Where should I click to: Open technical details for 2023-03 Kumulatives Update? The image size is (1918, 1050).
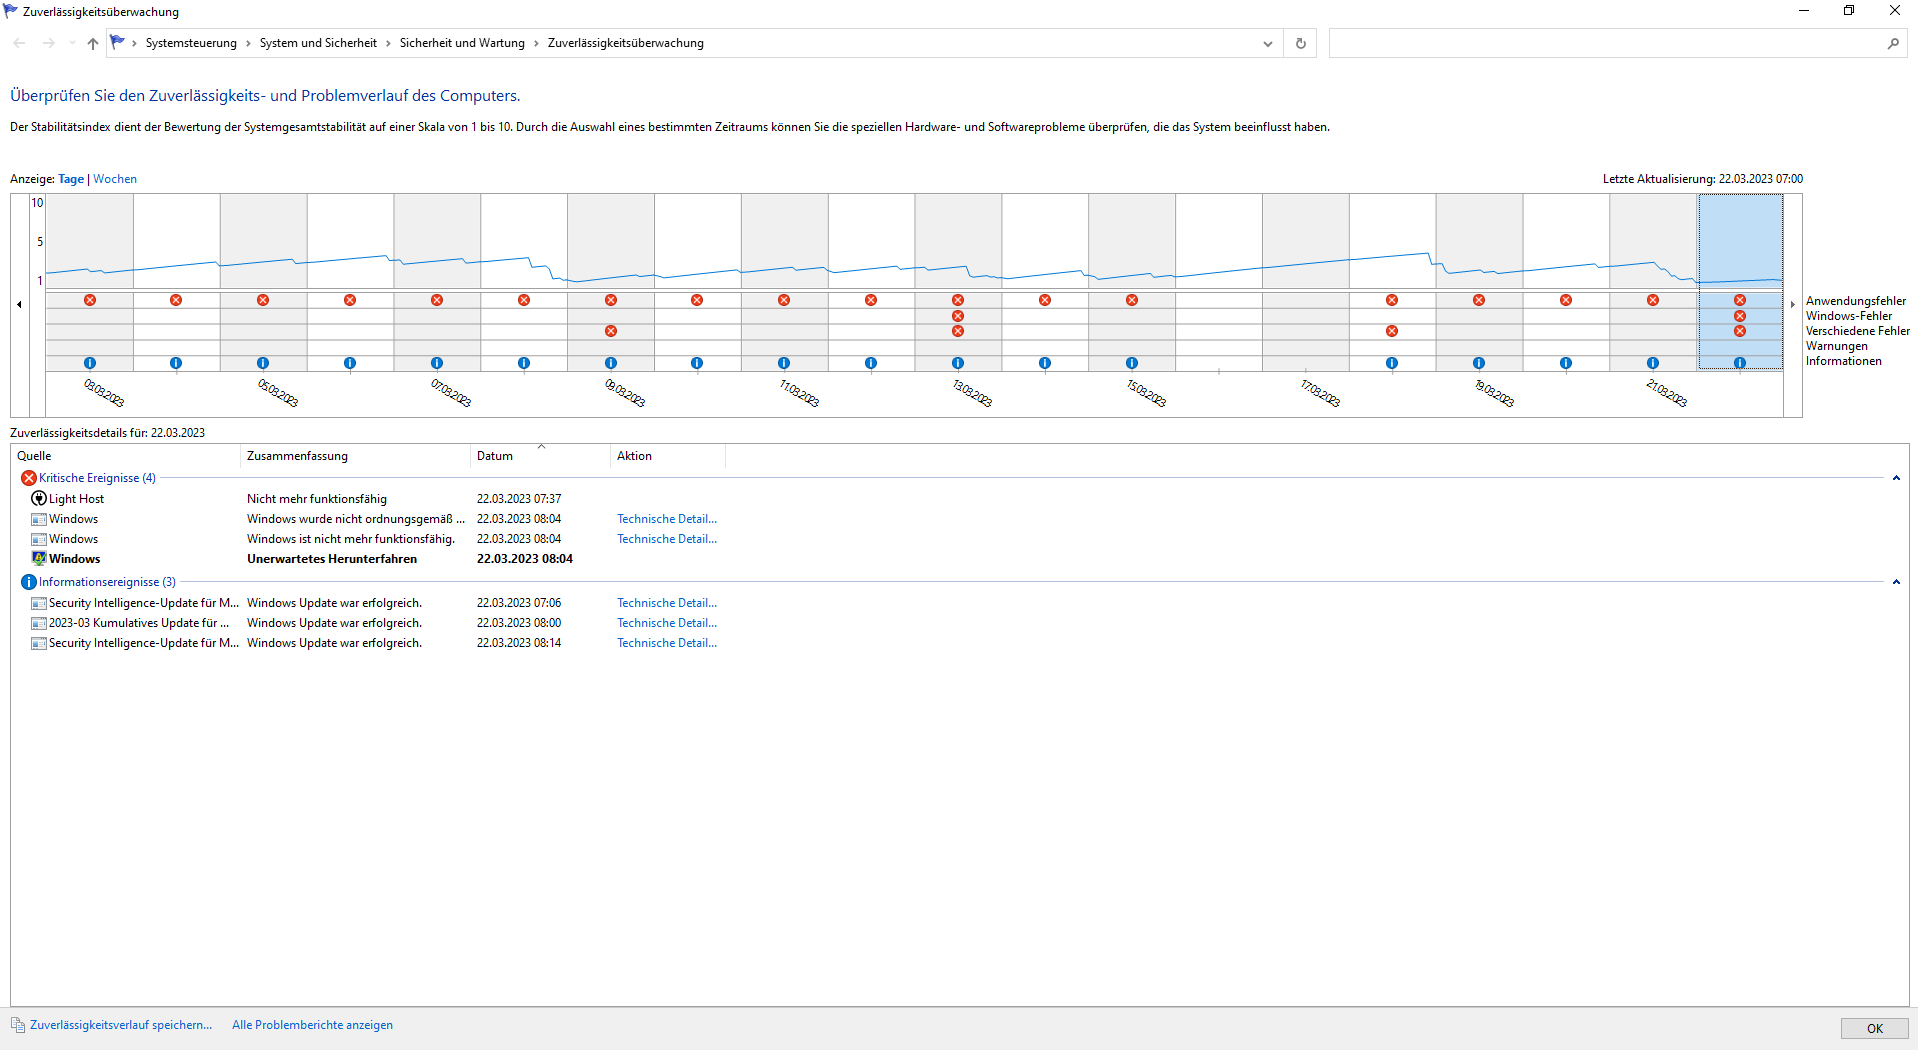click(x=667, y=623)
